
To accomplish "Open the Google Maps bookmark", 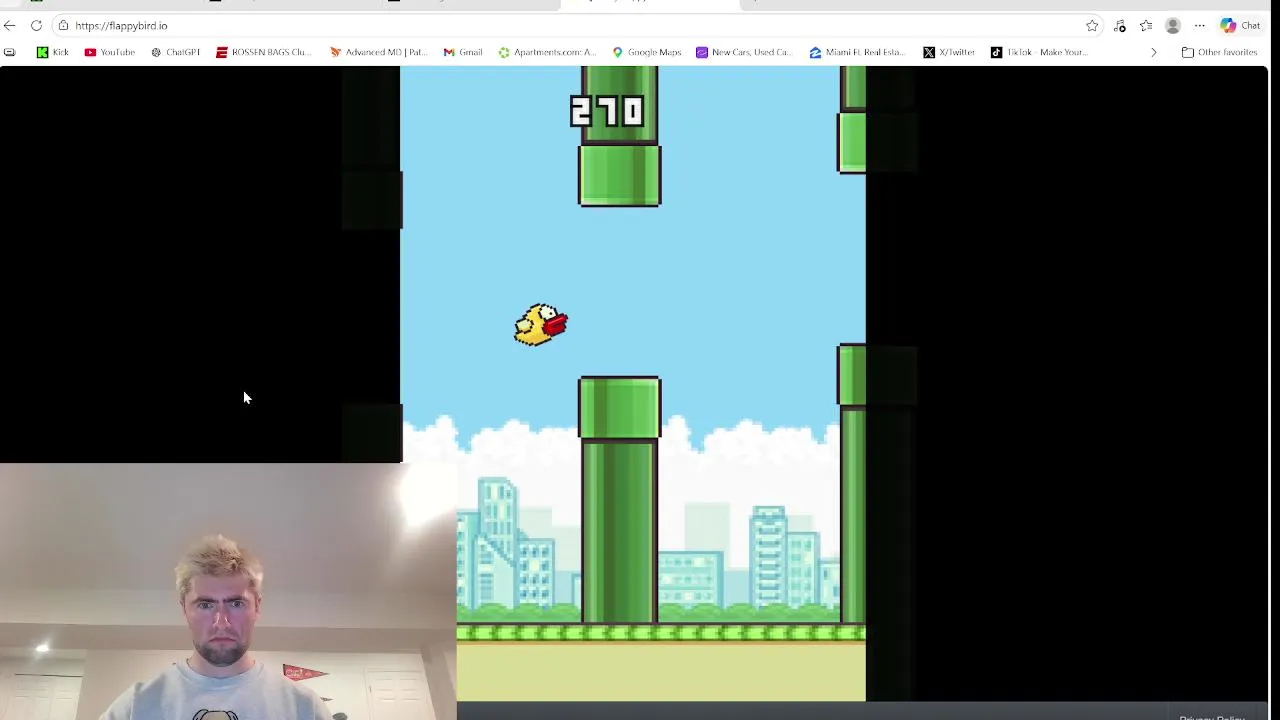I will pos(647,52).
